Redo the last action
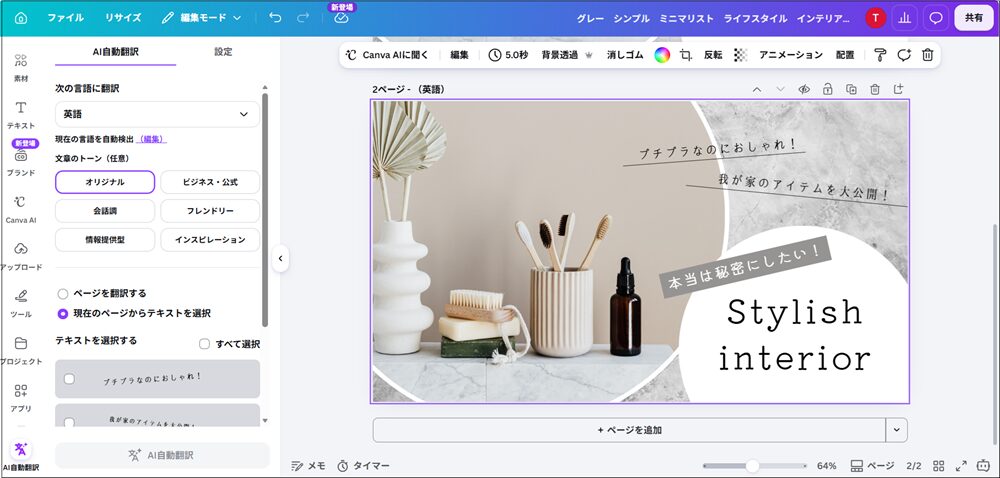The image size is (1000, 478). tap(303, 18)
